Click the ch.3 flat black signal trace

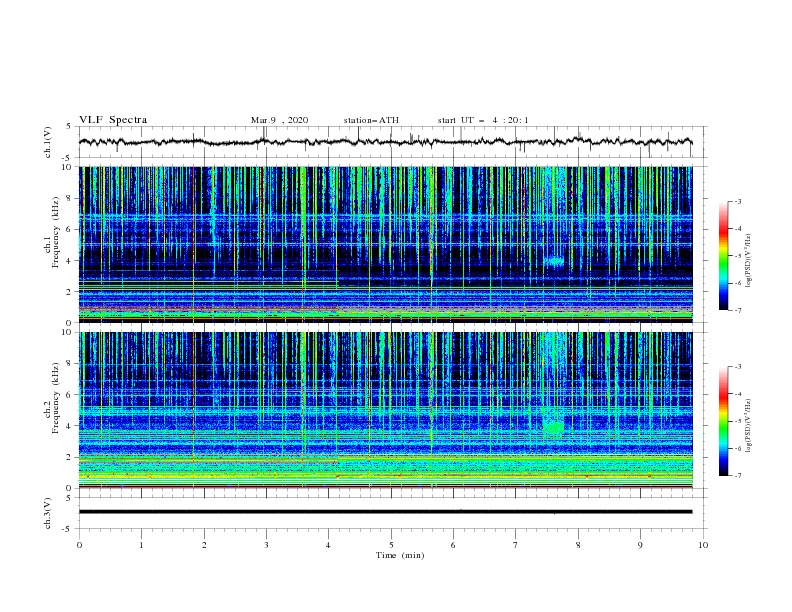[x=385, y=512]
